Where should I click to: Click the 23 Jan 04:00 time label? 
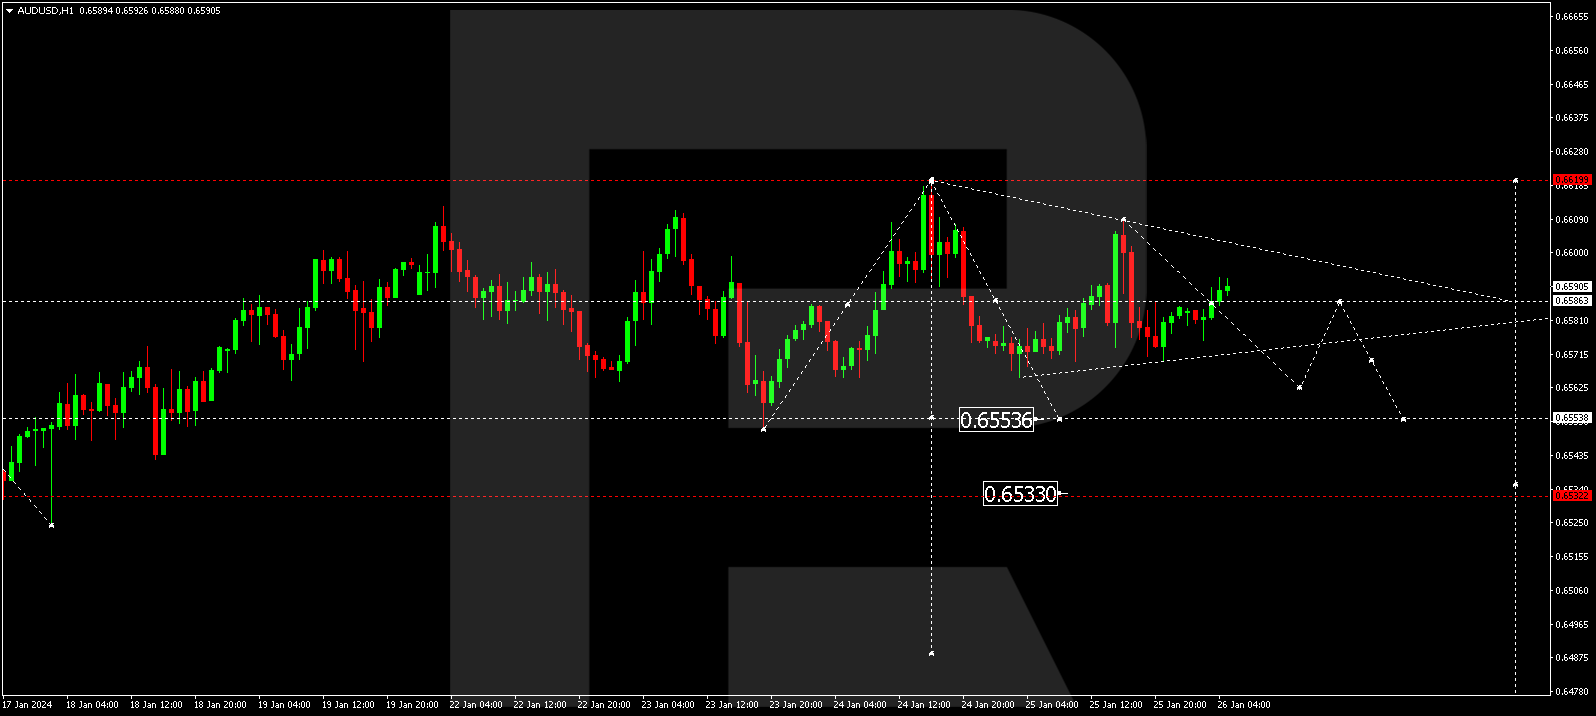click(x=668, y=705)
